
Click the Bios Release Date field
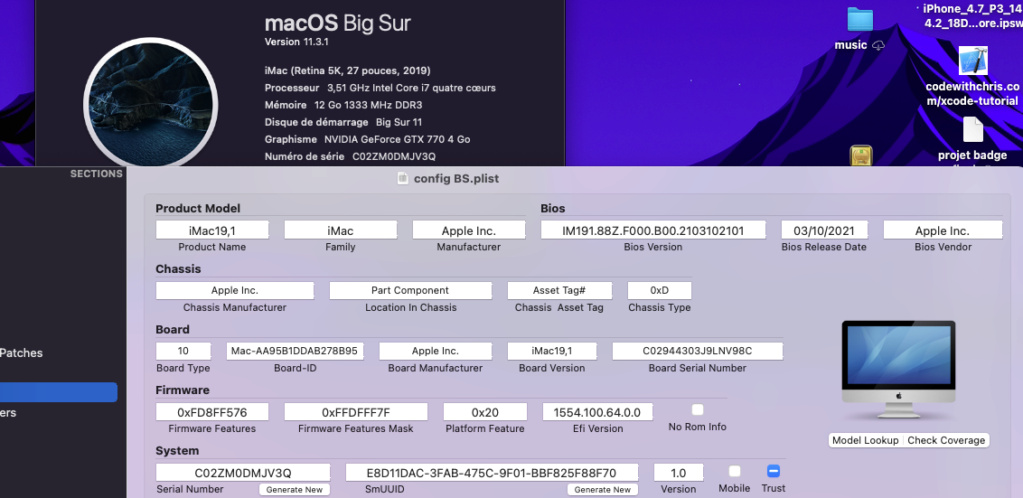825,230
